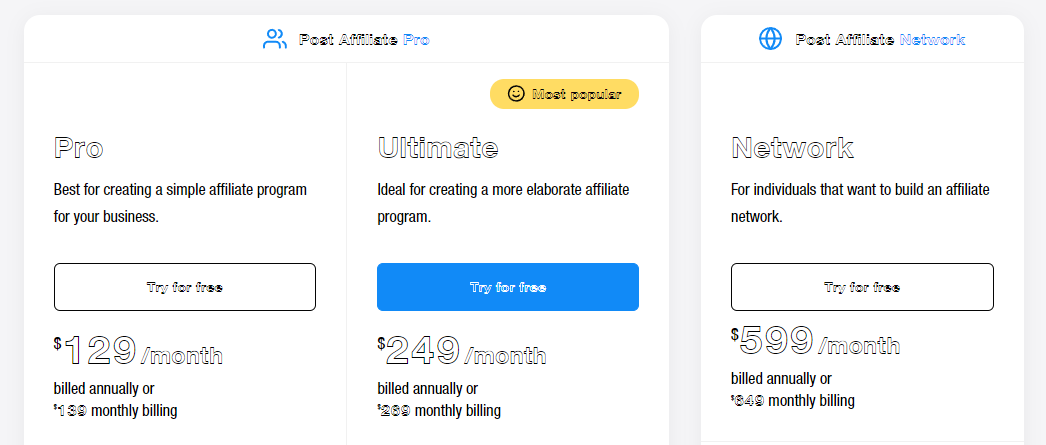The width and height of the screenshot is (1046, 445).
Task: Try the Network plan for free
Action: tap(862, 287)
